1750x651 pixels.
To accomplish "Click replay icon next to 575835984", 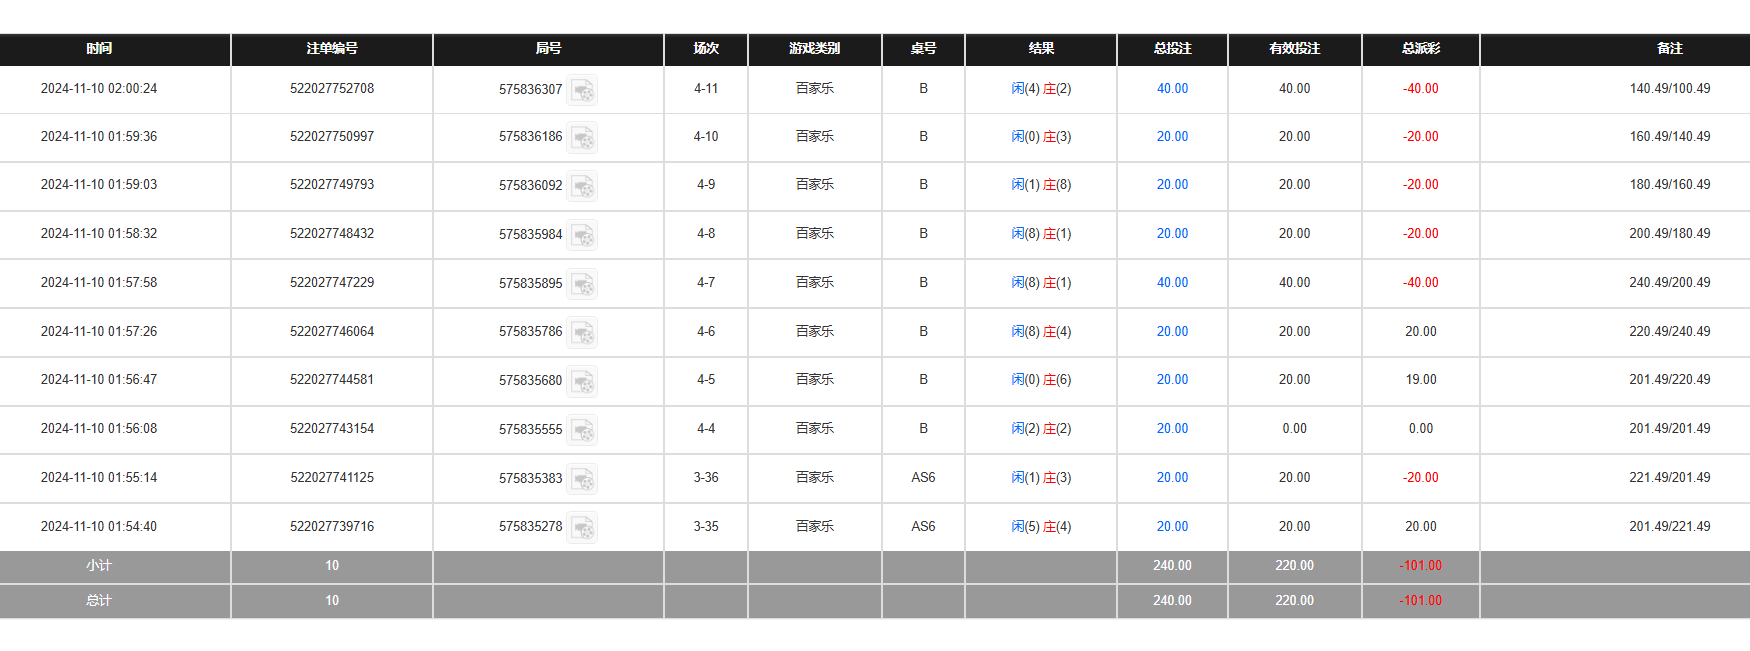I will click(582, 235).
